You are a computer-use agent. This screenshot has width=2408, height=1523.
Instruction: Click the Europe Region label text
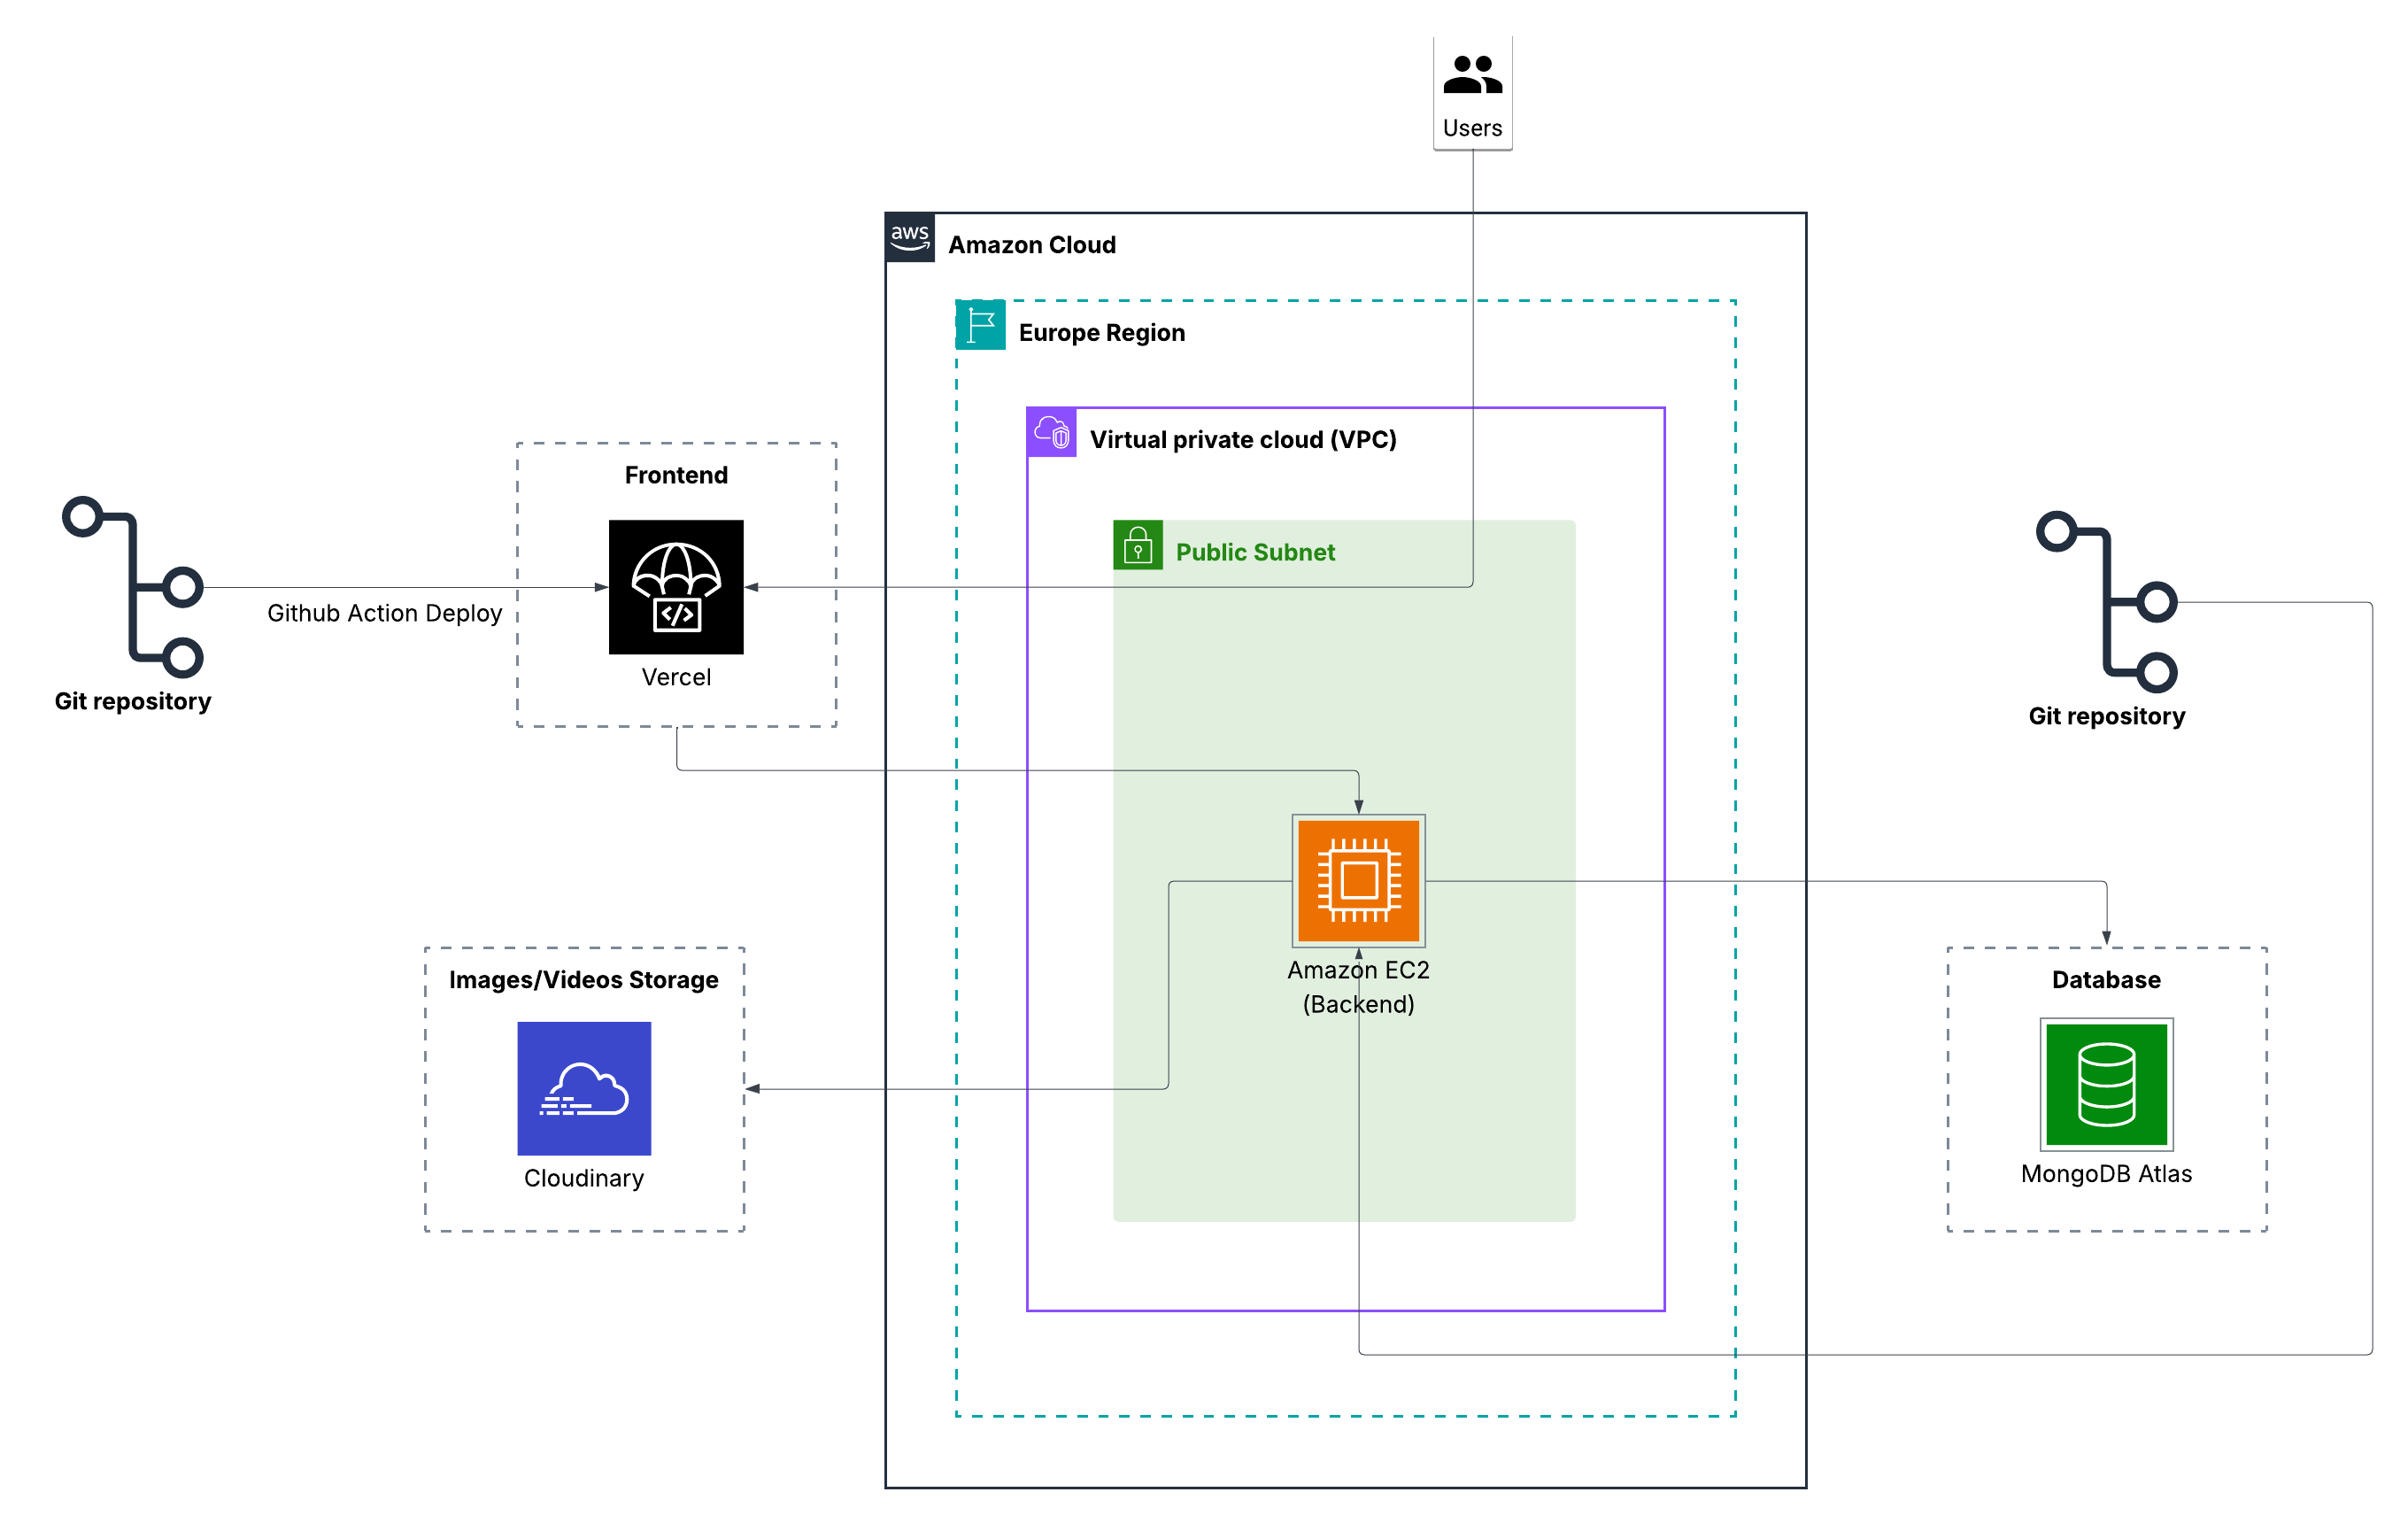[1101, 333]
